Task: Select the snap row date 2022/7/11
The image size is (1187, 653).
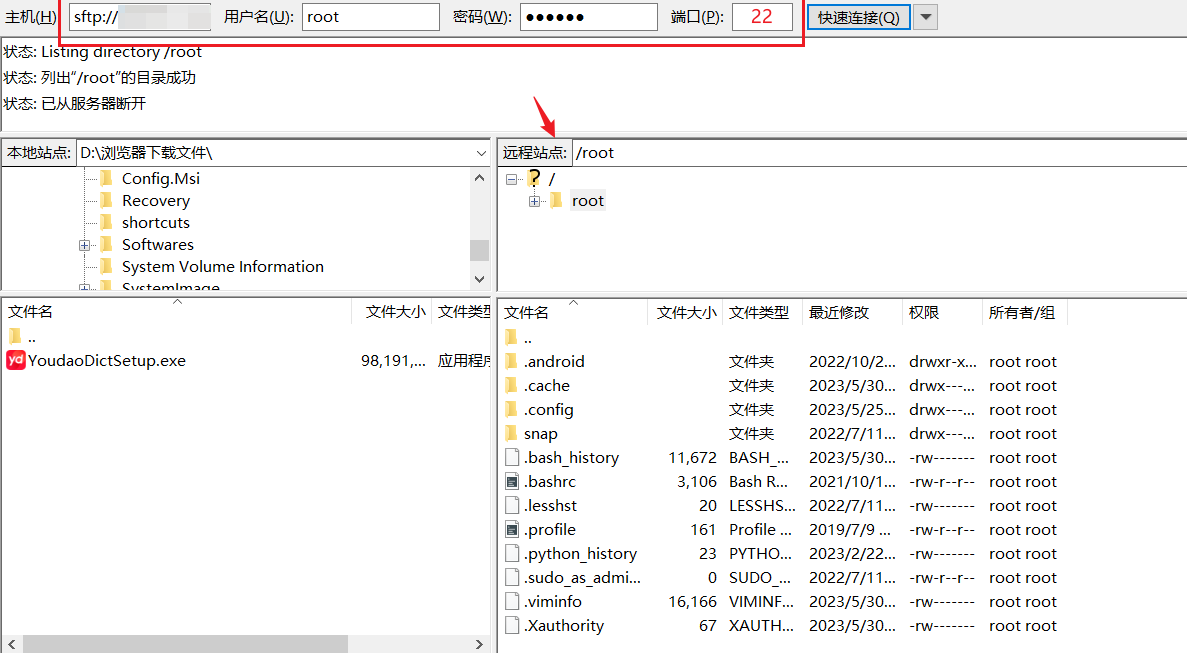Action: (x=852, y=434)
